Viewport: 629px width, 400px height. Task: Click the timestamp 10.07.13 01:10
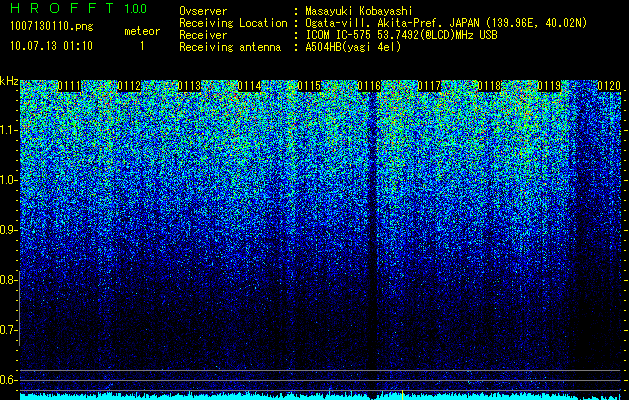pos(51,46)
